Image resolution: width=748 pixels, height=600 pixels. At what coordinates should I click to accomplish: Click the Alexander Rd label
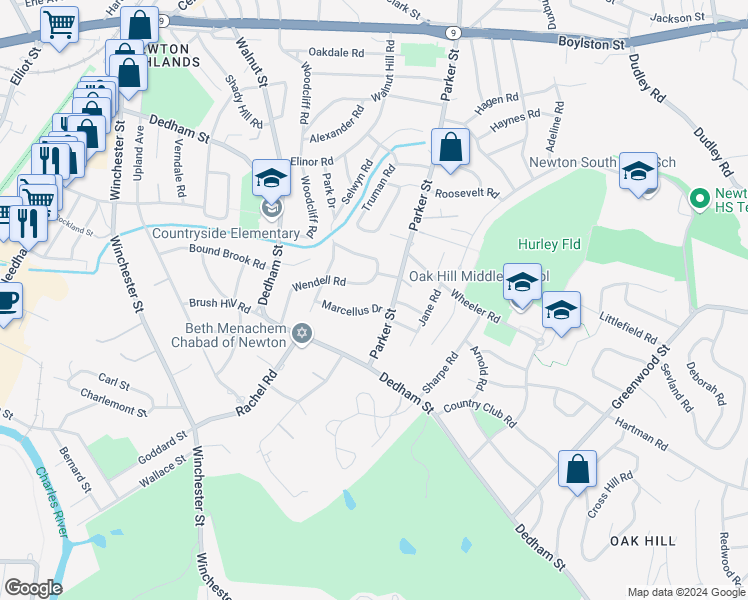337,124
